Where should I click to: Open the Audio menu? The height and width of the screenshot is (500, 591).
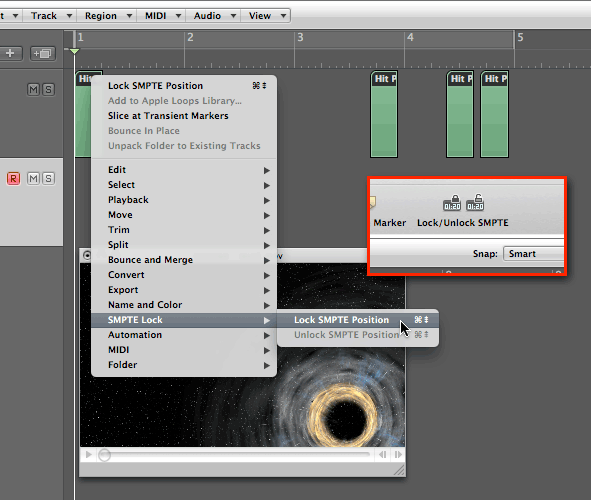[x=214, y=16]
